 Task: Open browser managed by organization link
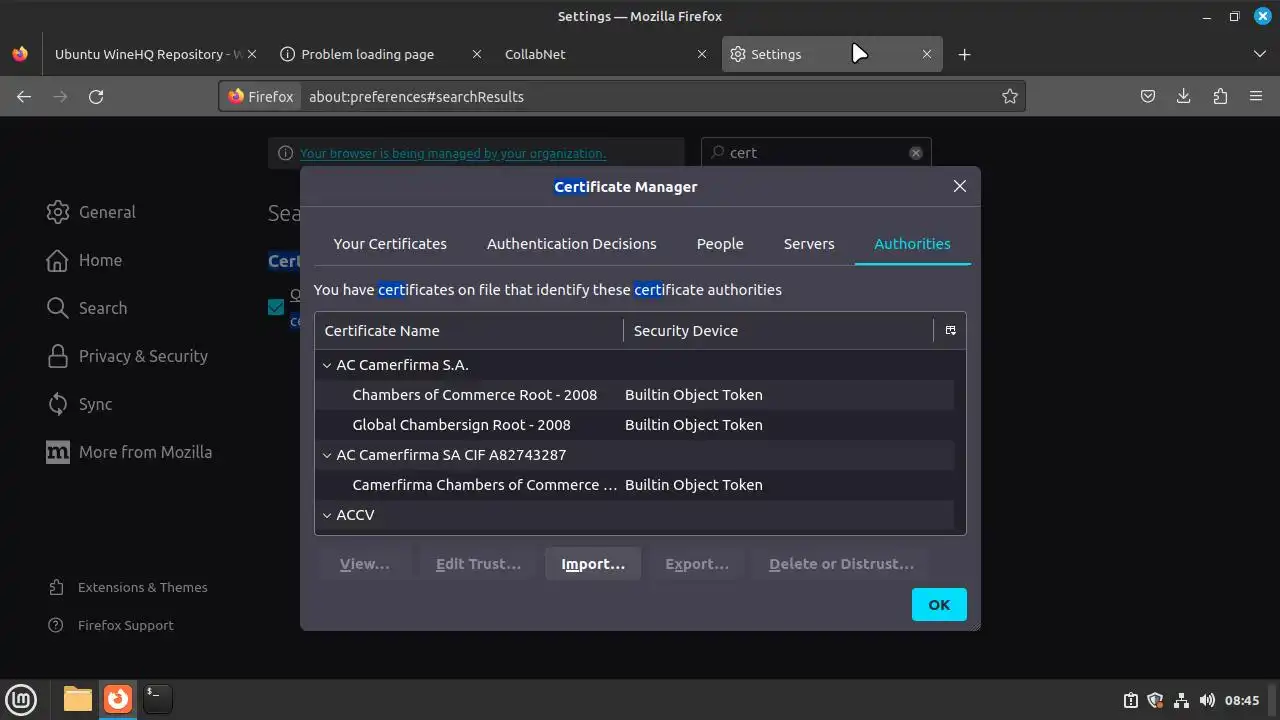(x=452, y=153)
